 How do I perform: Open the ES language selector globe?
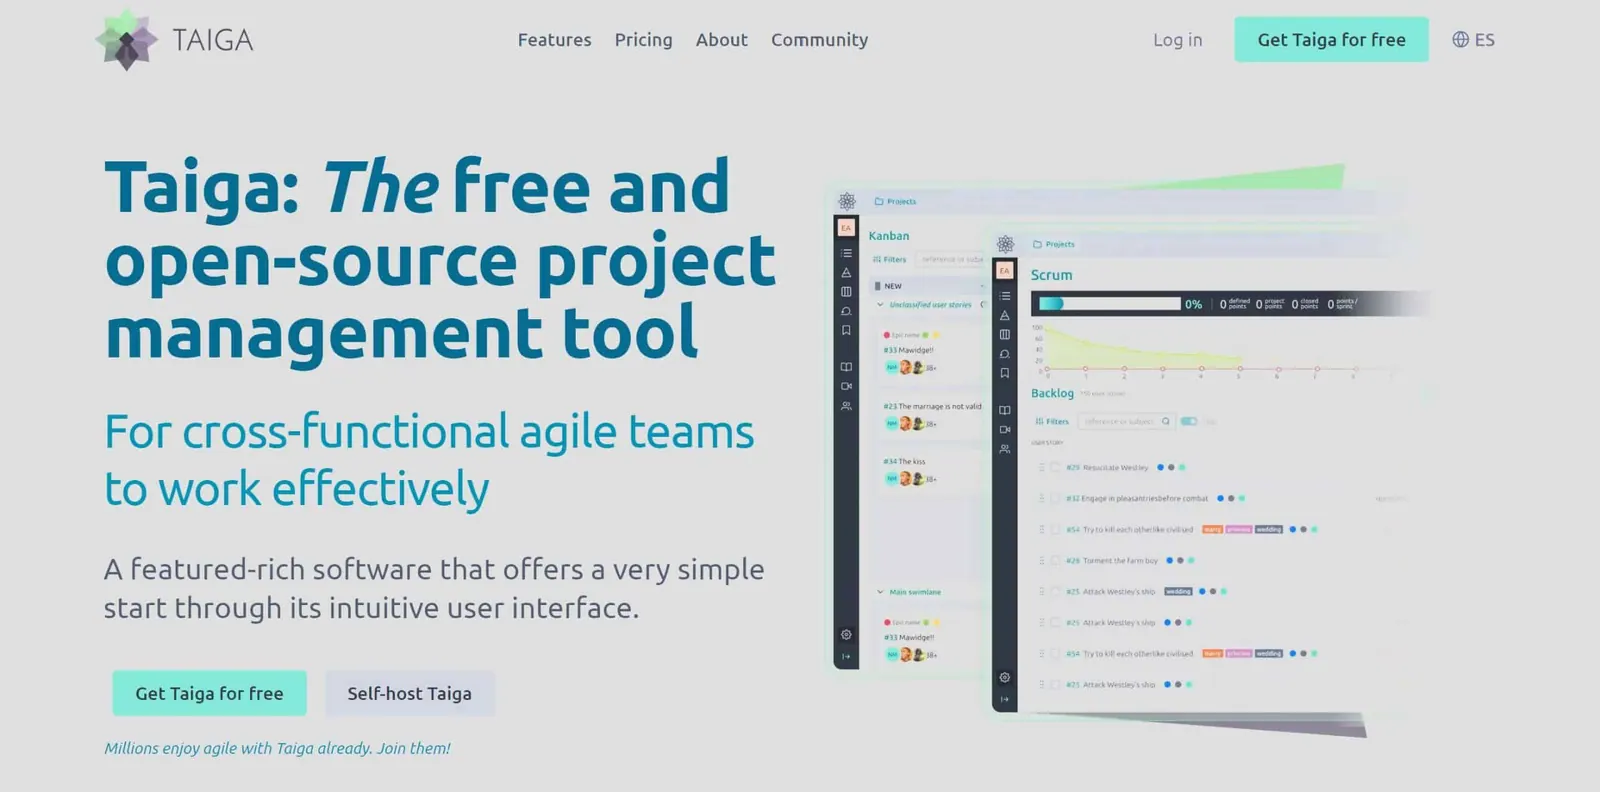[x=1473, y=40]
